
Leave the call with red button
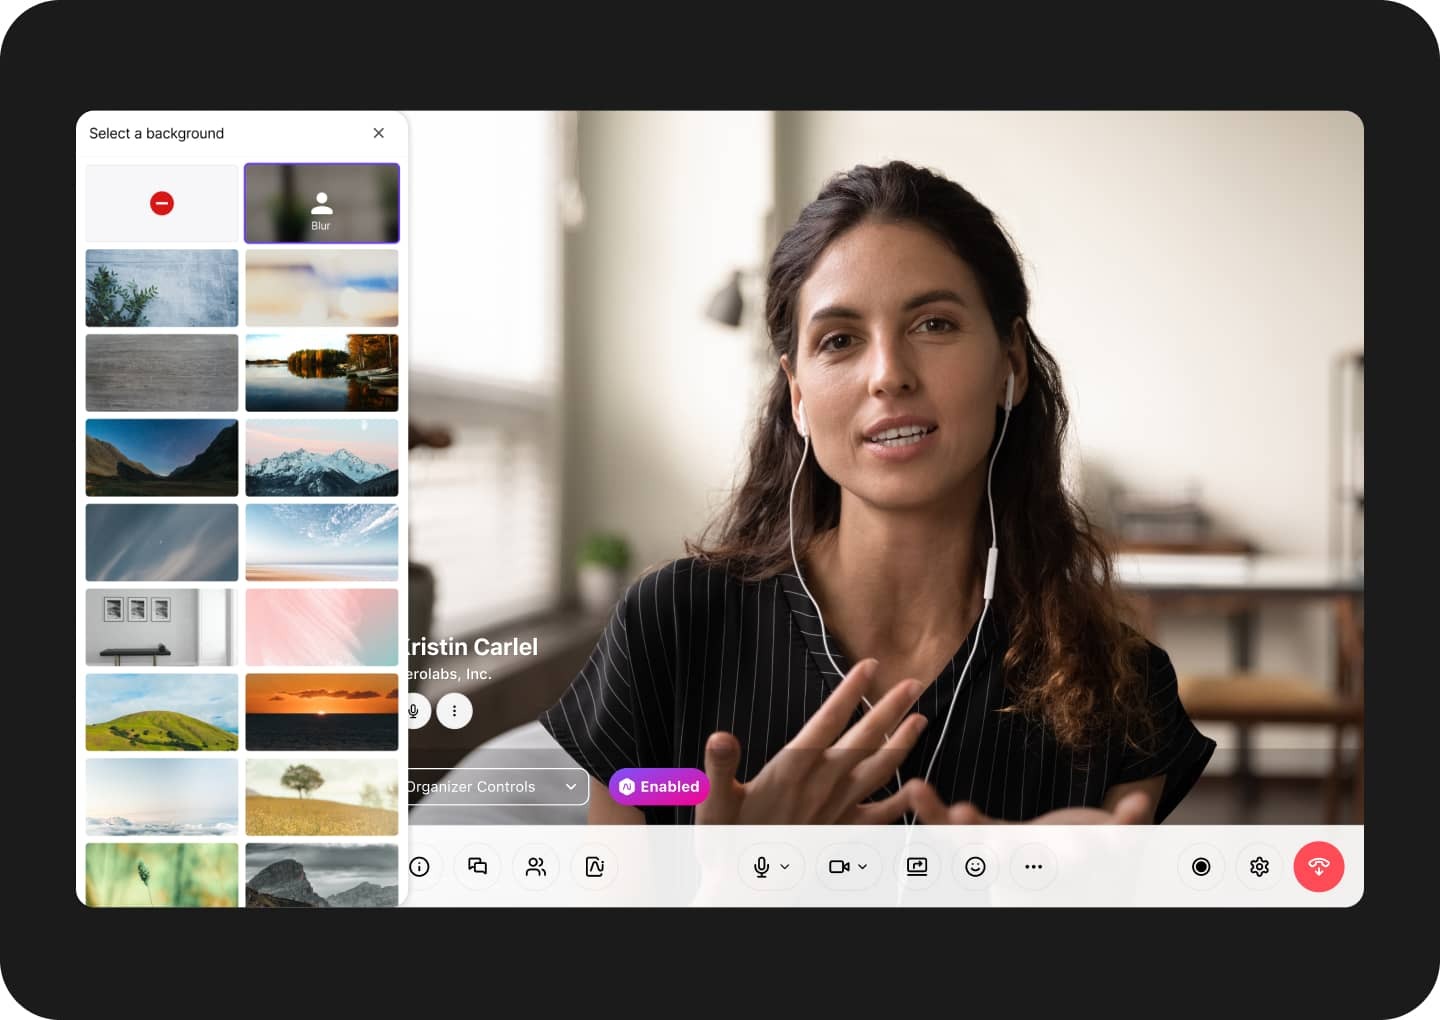coord(1319,867)
